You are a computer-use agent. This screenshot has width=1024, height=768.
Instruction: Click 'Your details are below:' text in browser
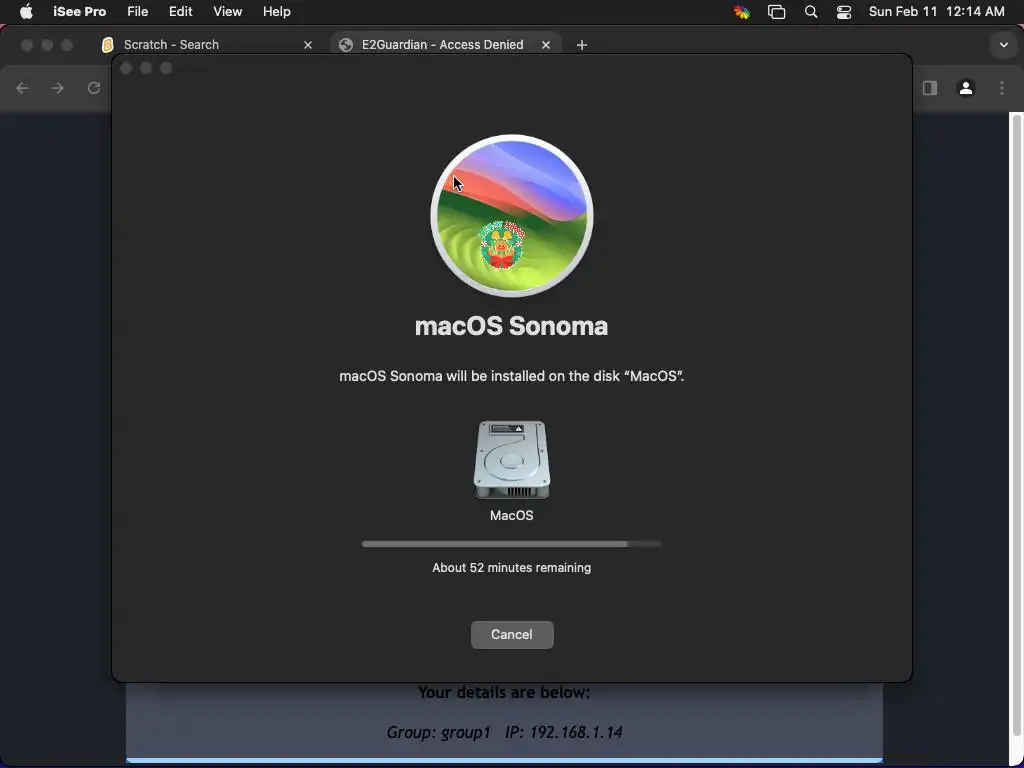[x=504, y=692]
